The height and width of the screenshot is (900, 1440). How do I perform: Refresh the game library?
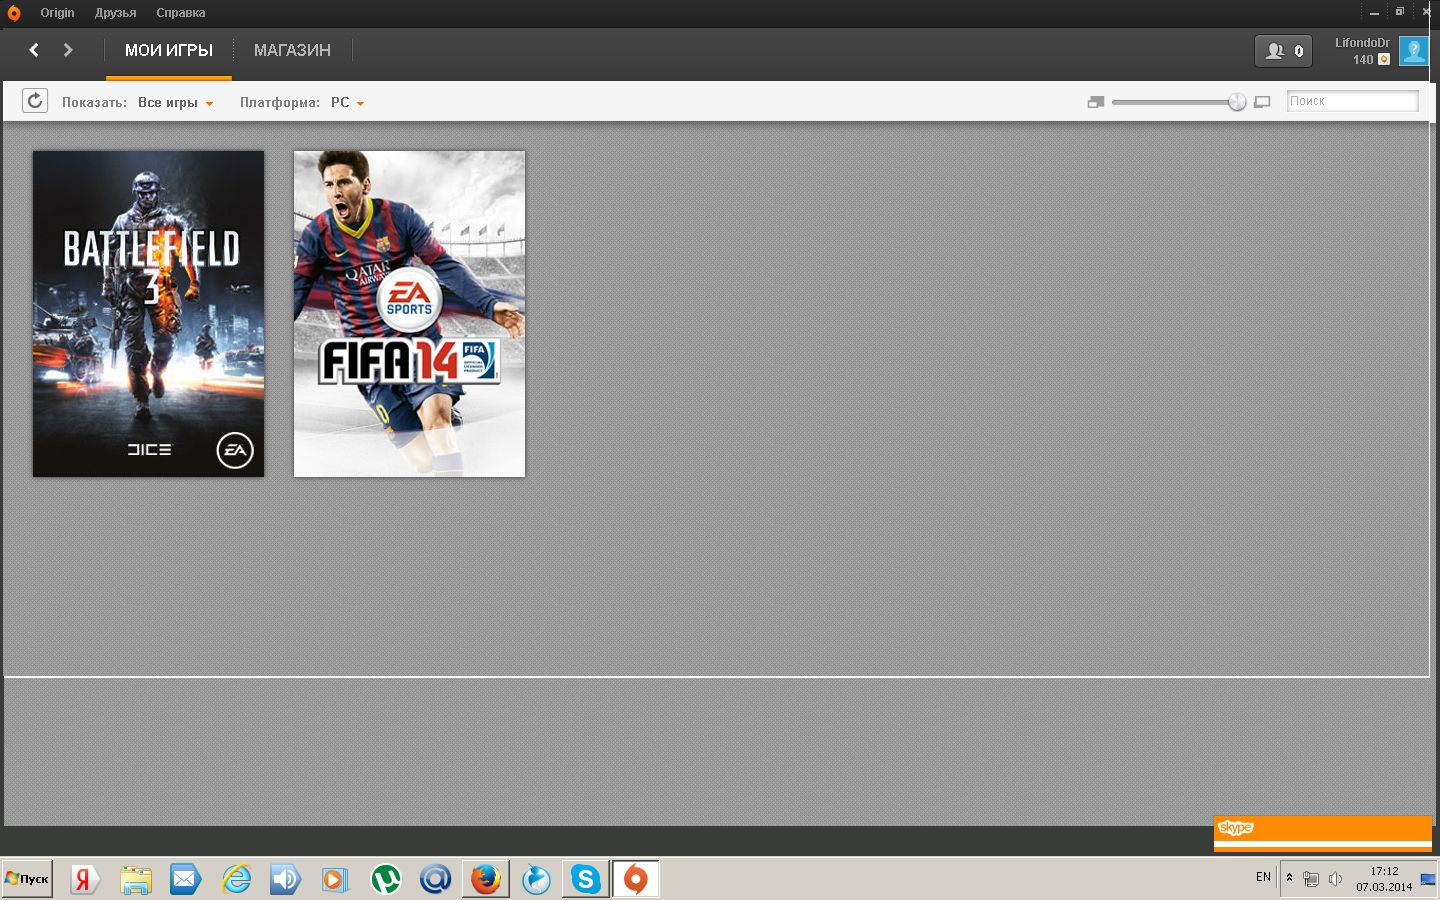tap(35, 101)
